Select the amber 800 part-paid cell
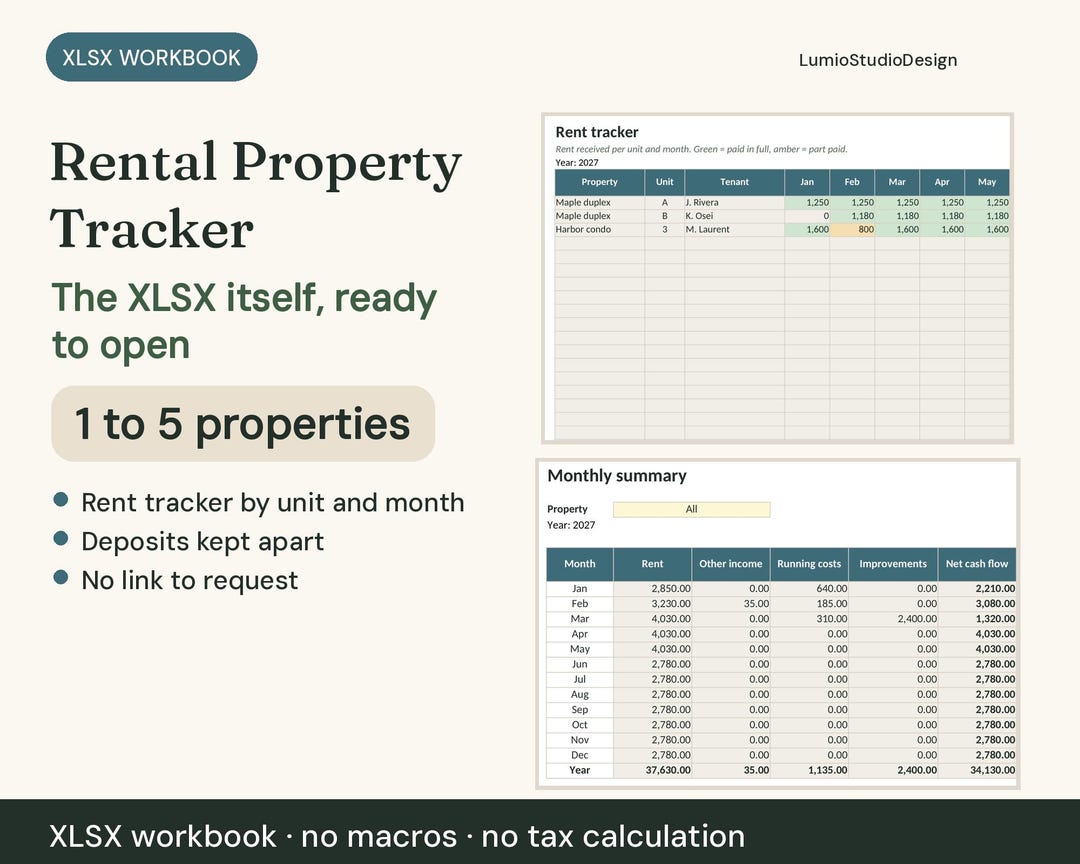This screenshot has height=864, width=1080. 852,229
